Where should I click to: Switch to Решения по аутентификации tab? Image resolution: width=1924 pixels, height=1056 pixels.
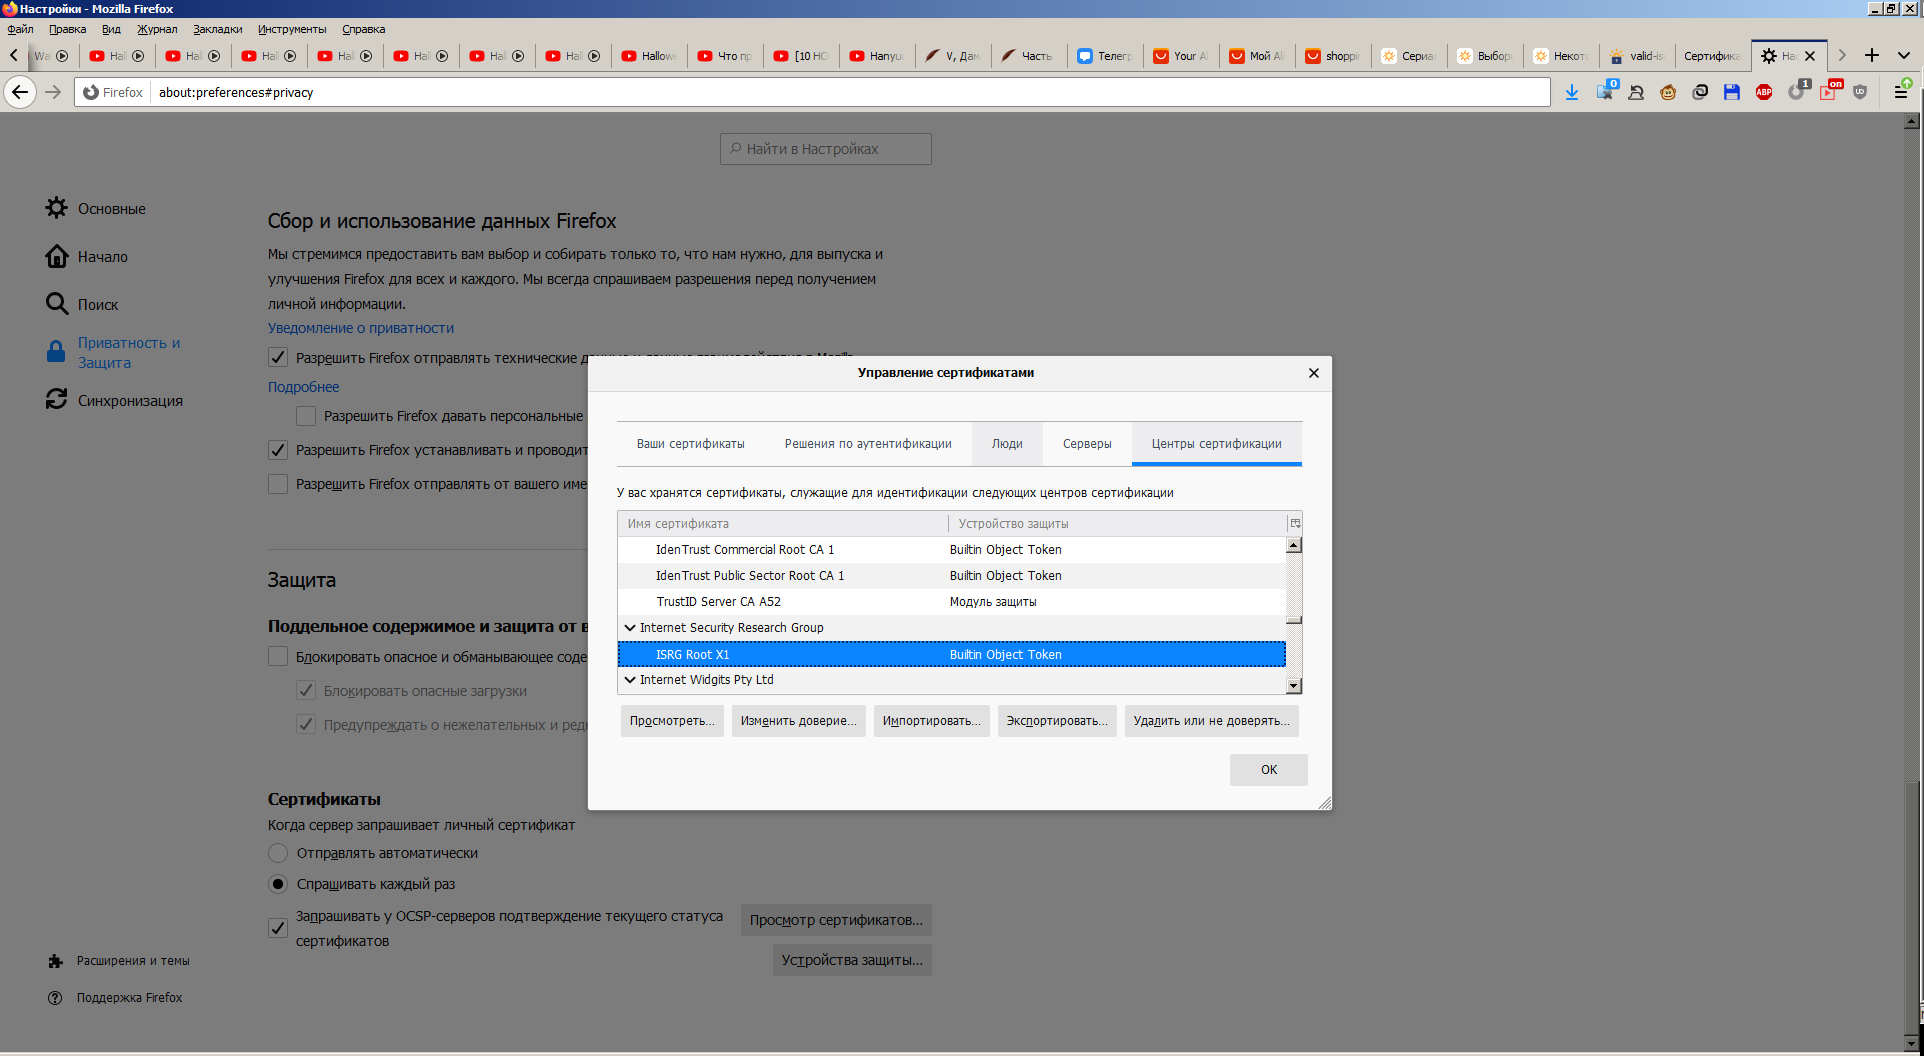coord(868,444)
